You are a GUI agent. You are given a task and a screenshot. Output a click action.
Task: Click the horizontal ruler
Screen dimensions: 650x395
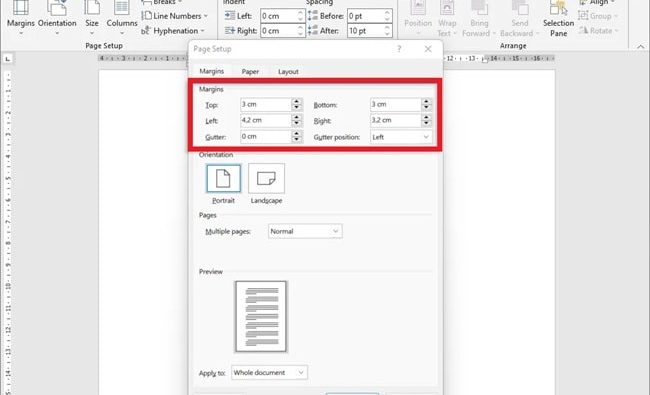tap(326, 58)
